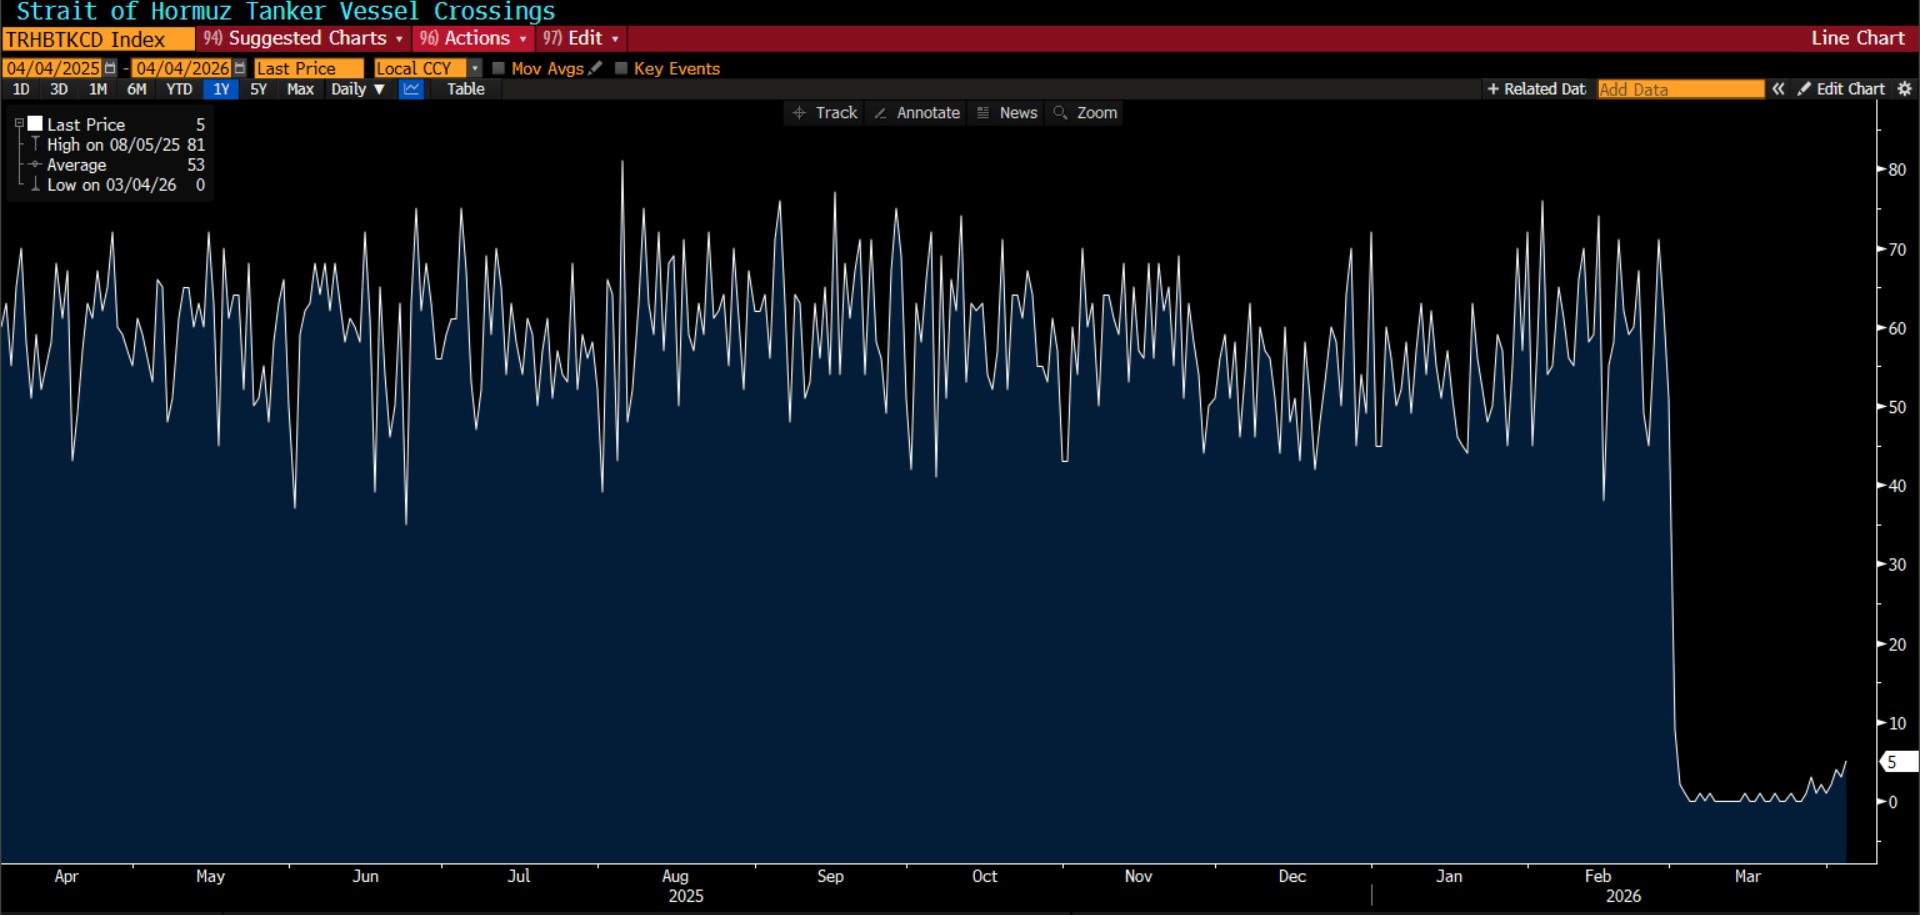Expand the Local CCY currency dropdown

click(475, 68)
